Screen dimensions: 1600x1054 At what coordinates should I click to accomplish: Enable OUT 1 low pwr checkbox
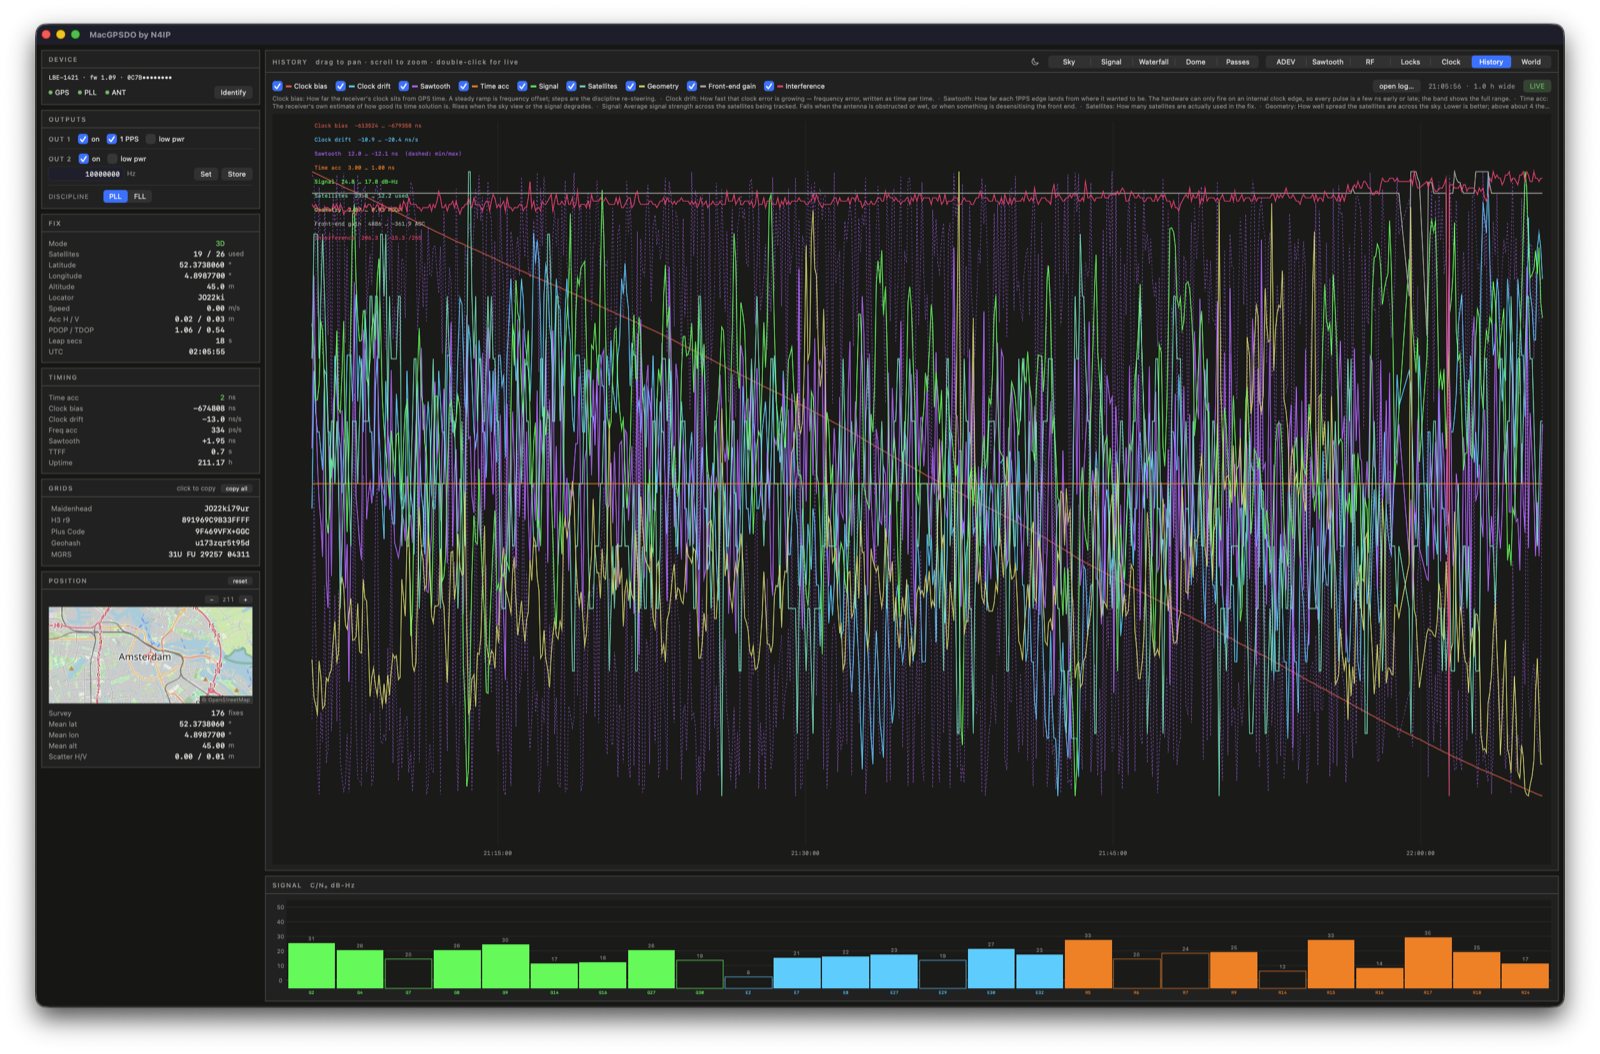coord(151,139)
